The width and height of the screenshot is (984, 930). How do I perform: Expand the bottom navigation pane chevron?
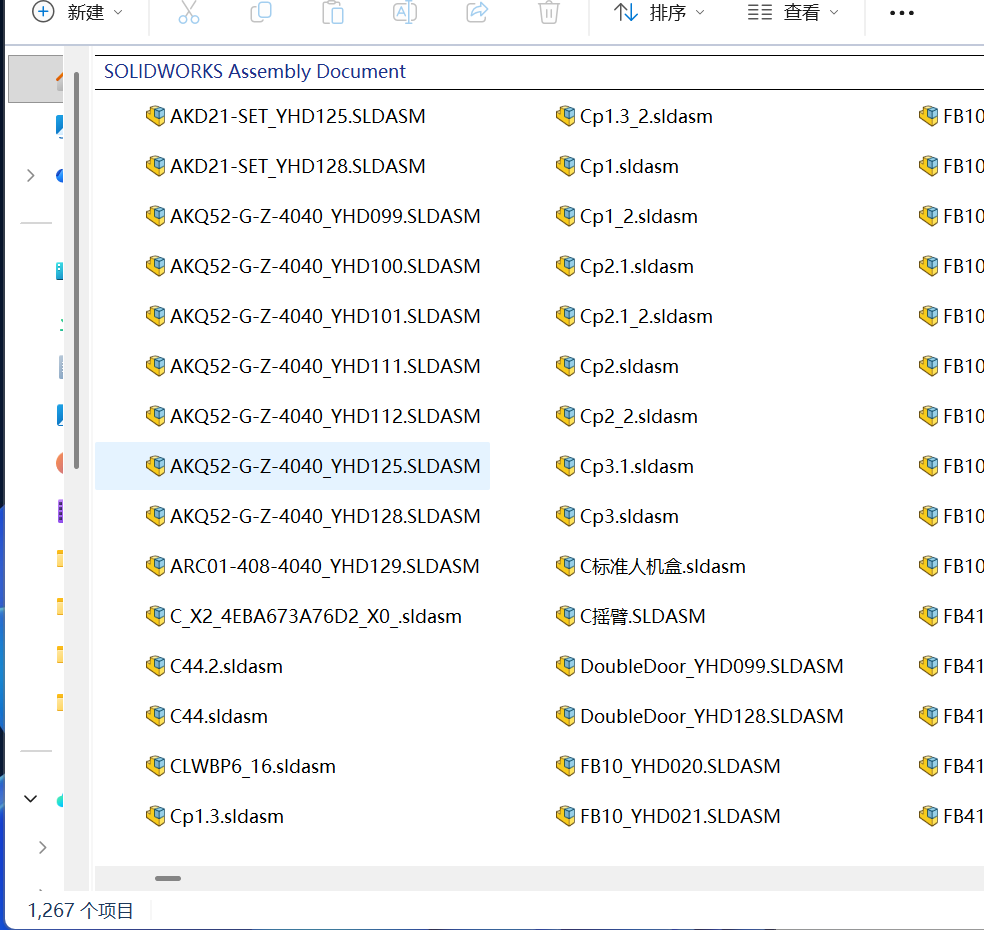42,848
